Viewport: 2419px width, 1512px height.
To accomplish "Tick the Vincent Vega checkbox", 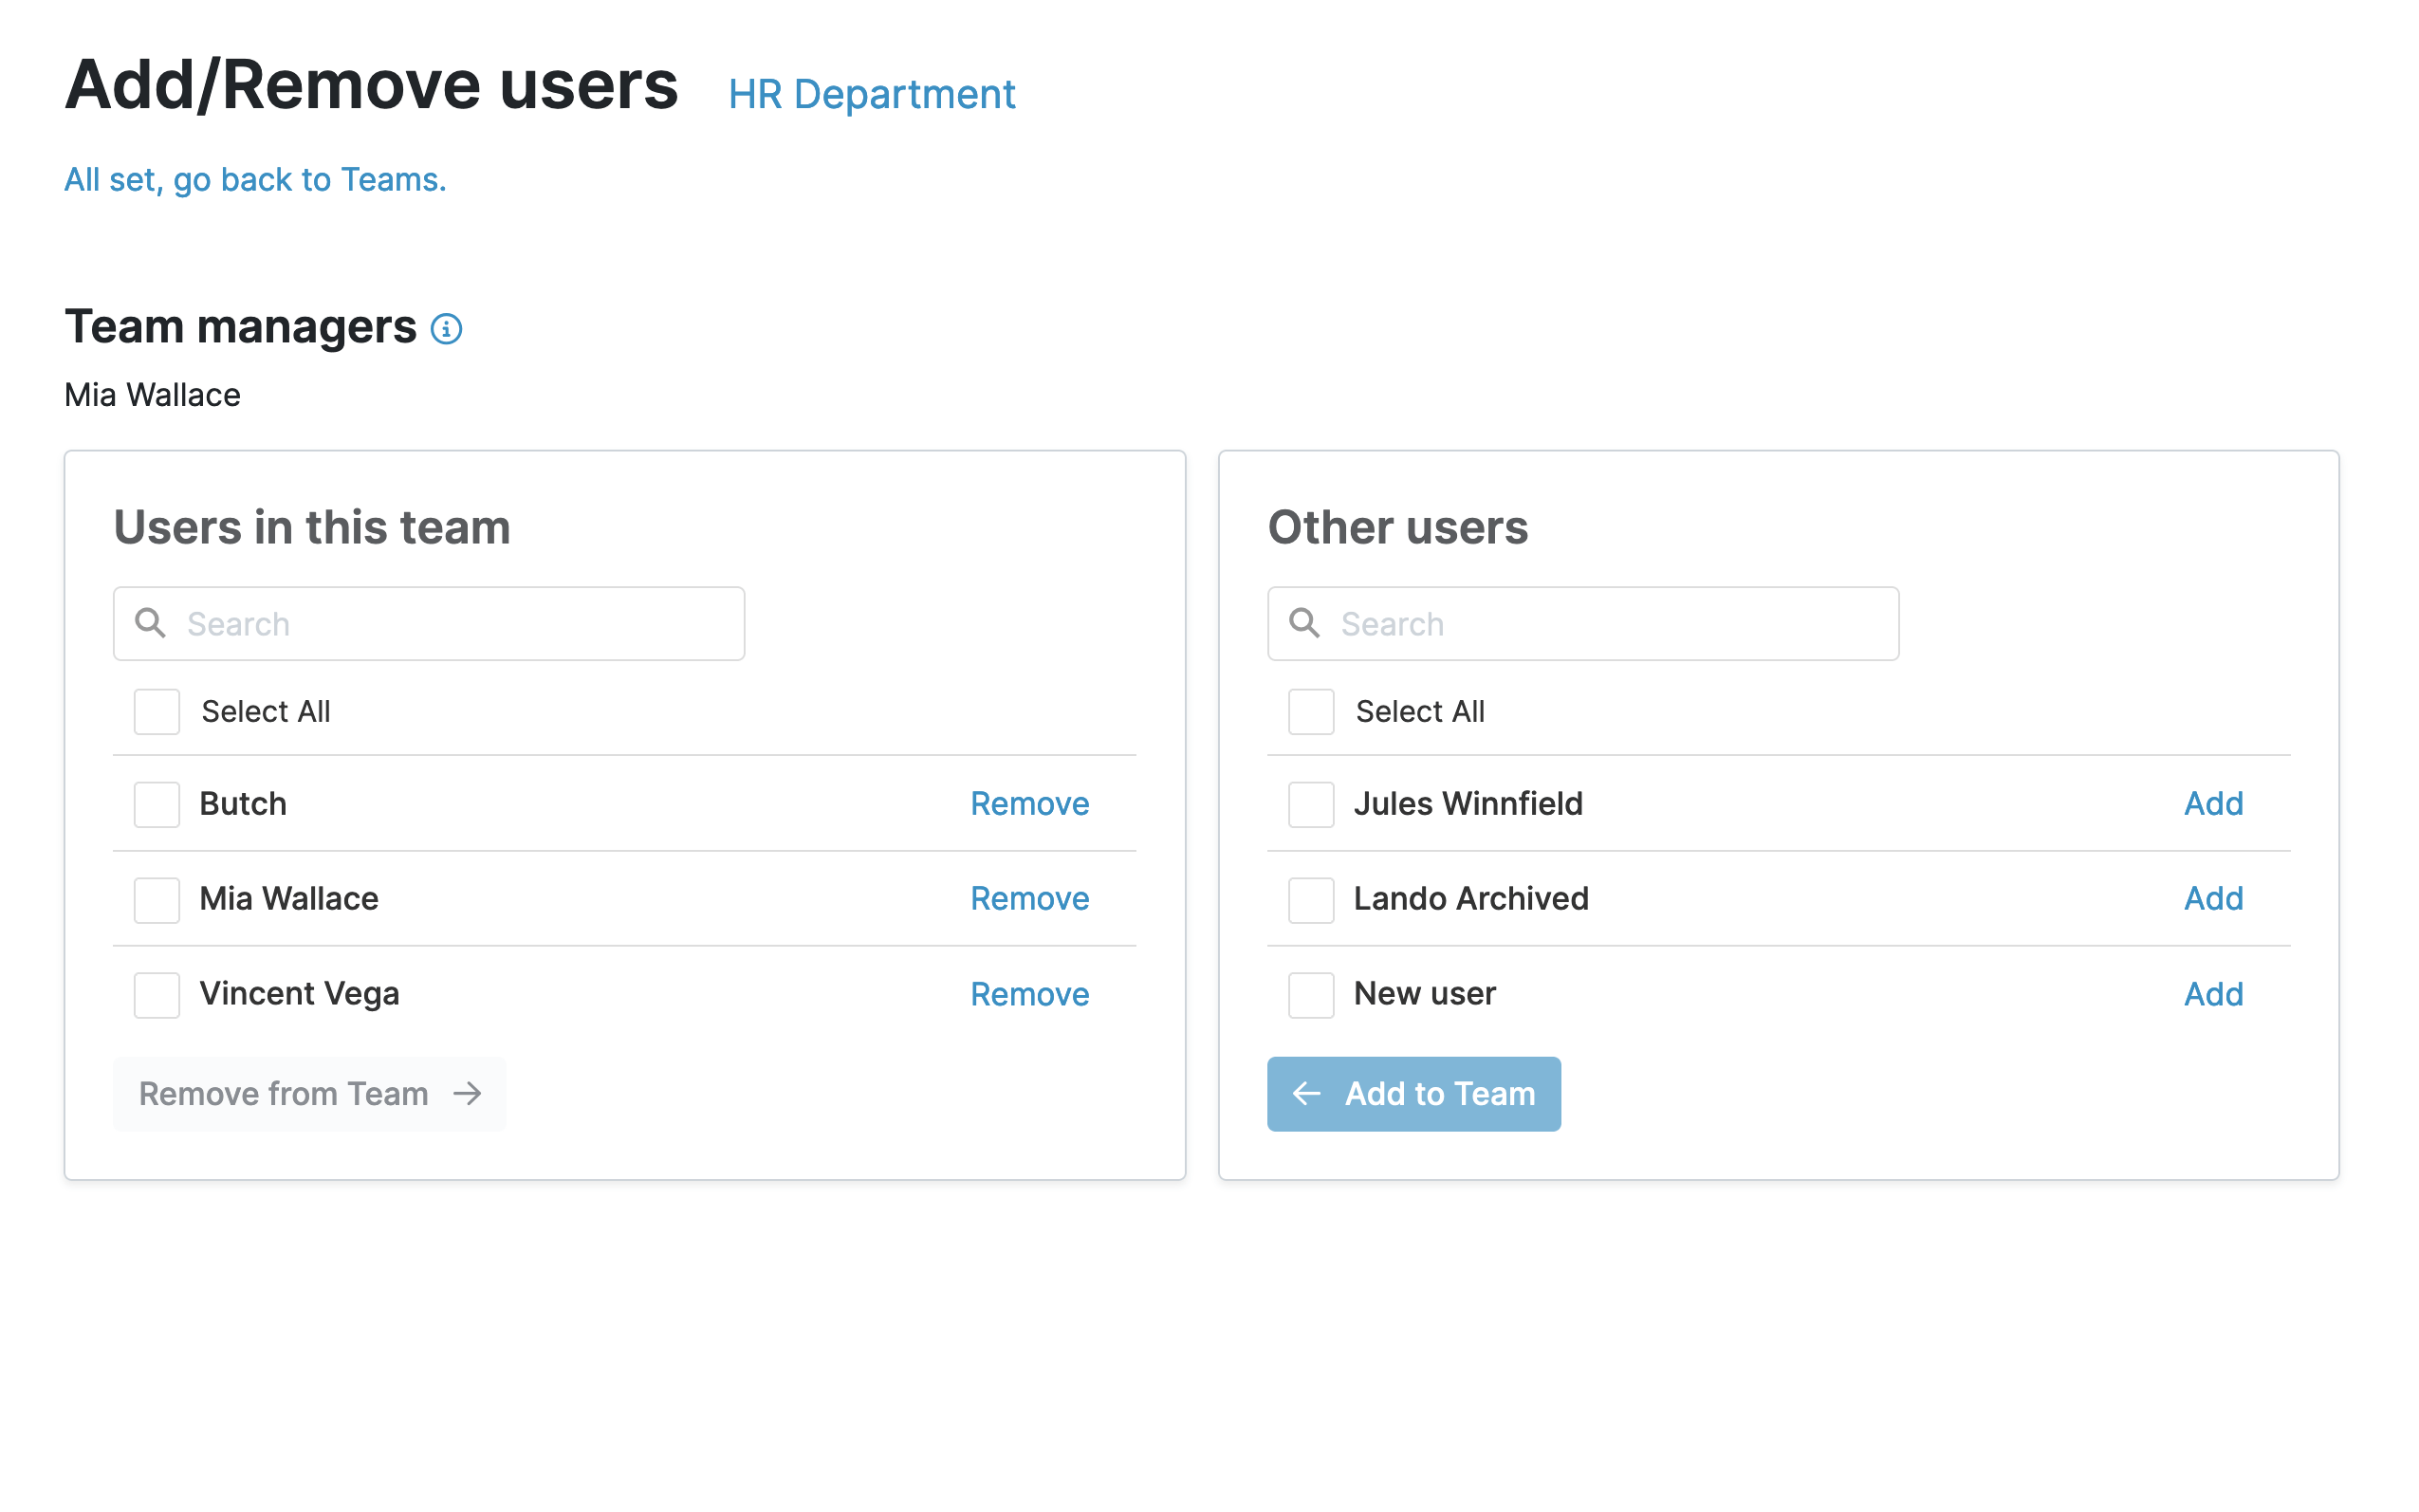I will (157, 994).
